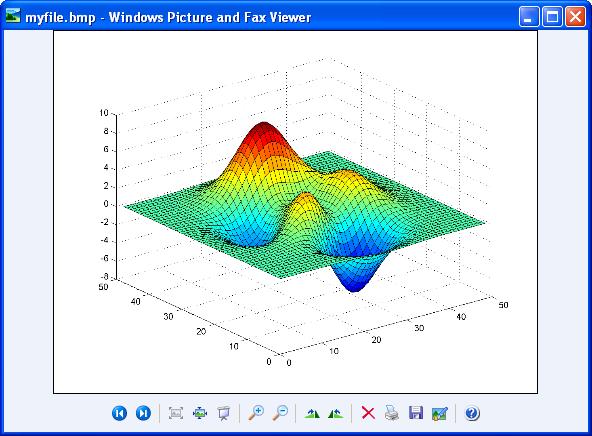Rotate the image clockwise

click(312, 413)
